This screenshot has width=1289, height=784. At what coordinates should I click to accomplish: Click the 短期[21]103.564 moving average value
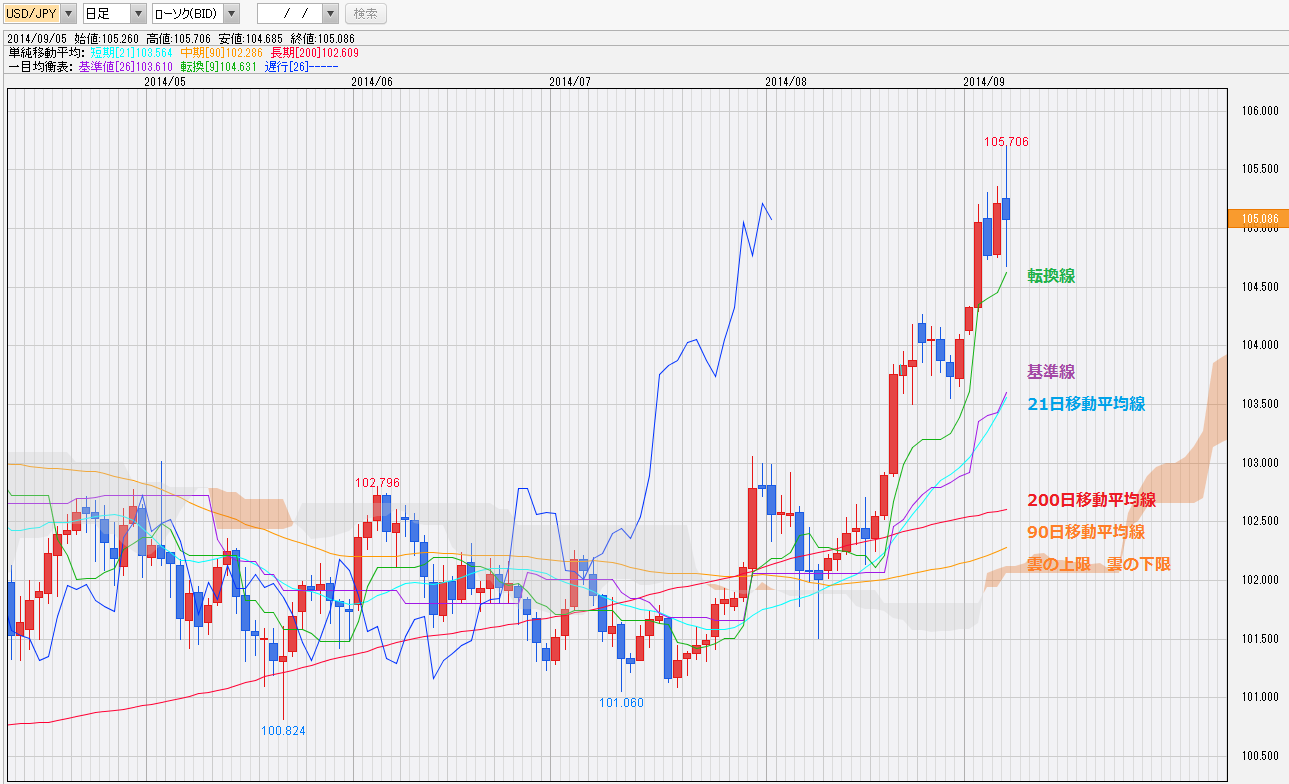[x=131, y=52]
